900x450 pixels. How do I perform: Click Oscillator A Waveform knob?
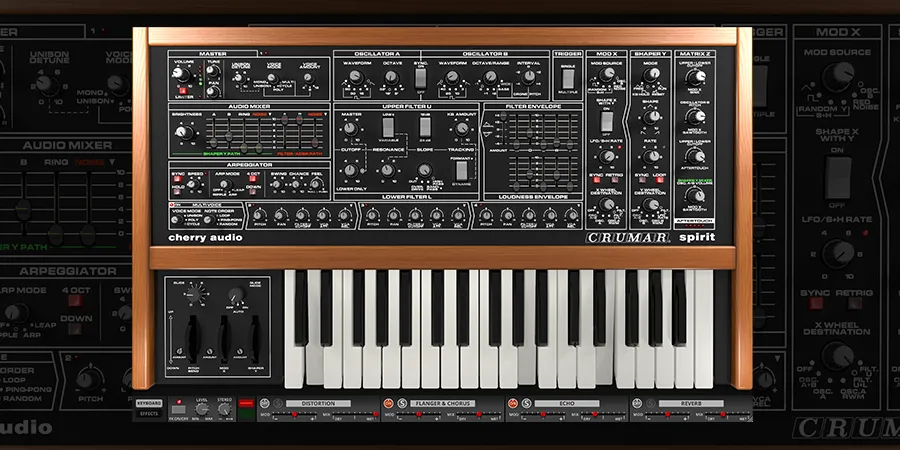[356, 76]
